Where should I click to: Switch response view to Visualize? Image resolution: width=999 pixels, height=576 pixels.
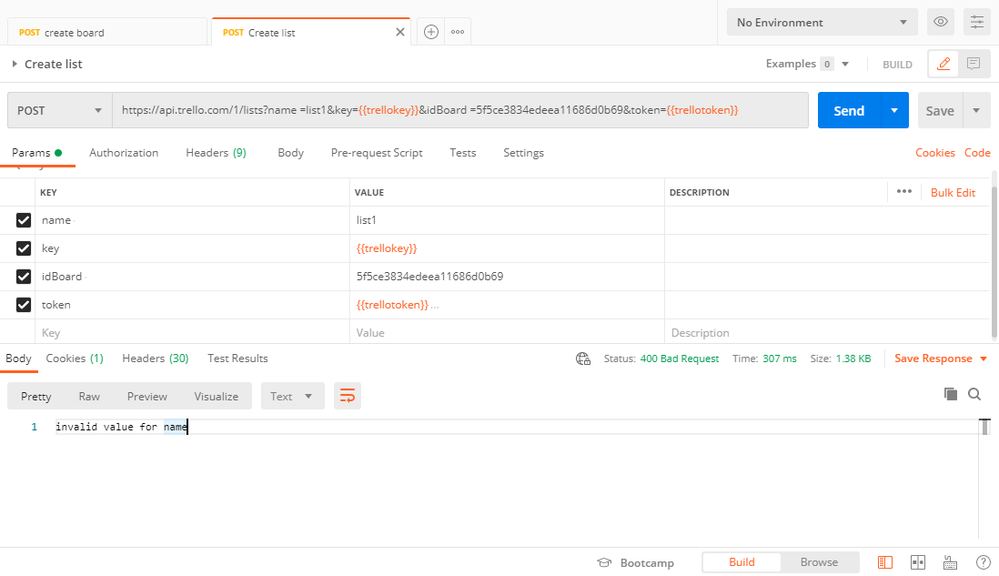[216, 396]
